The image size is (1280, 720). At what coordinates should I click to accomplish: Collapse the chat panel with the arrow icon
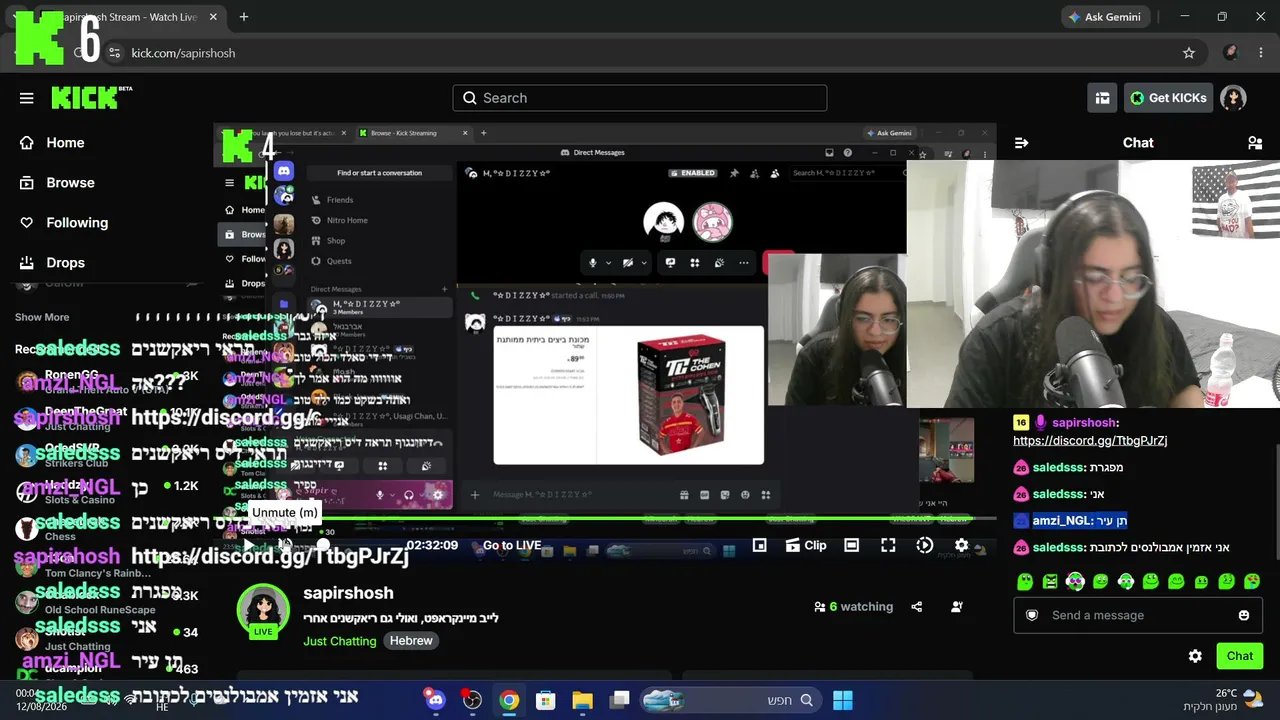(x=1021, y=143)
